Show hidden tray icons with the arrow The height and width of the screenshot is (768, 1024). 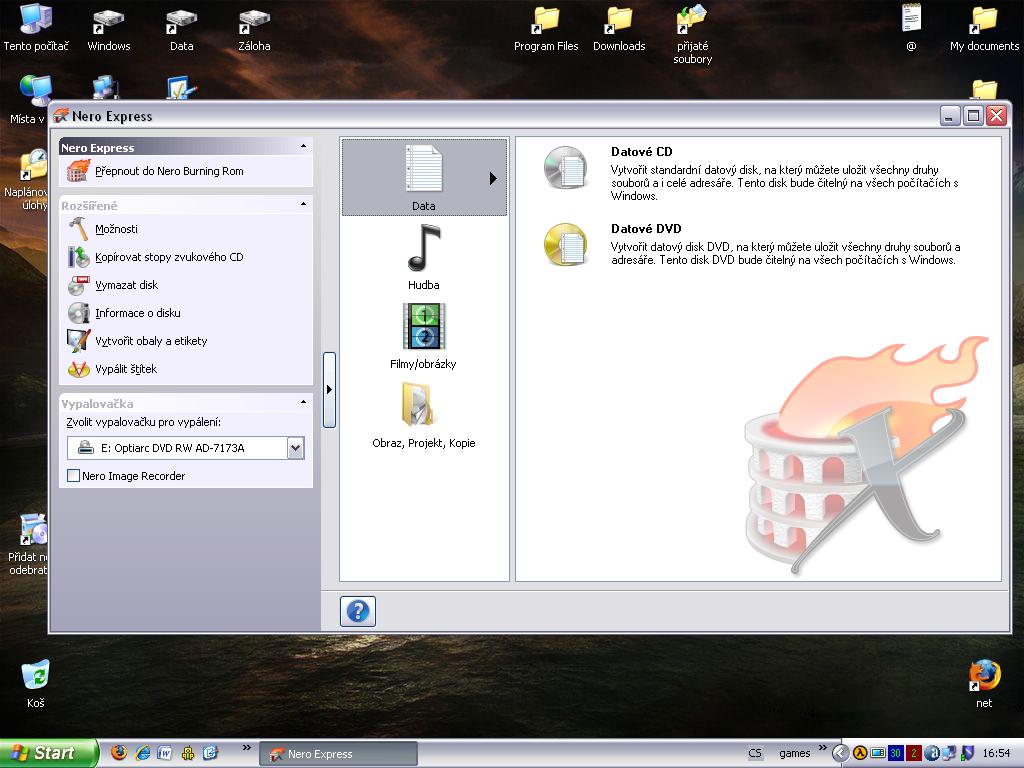pos(841,753)
